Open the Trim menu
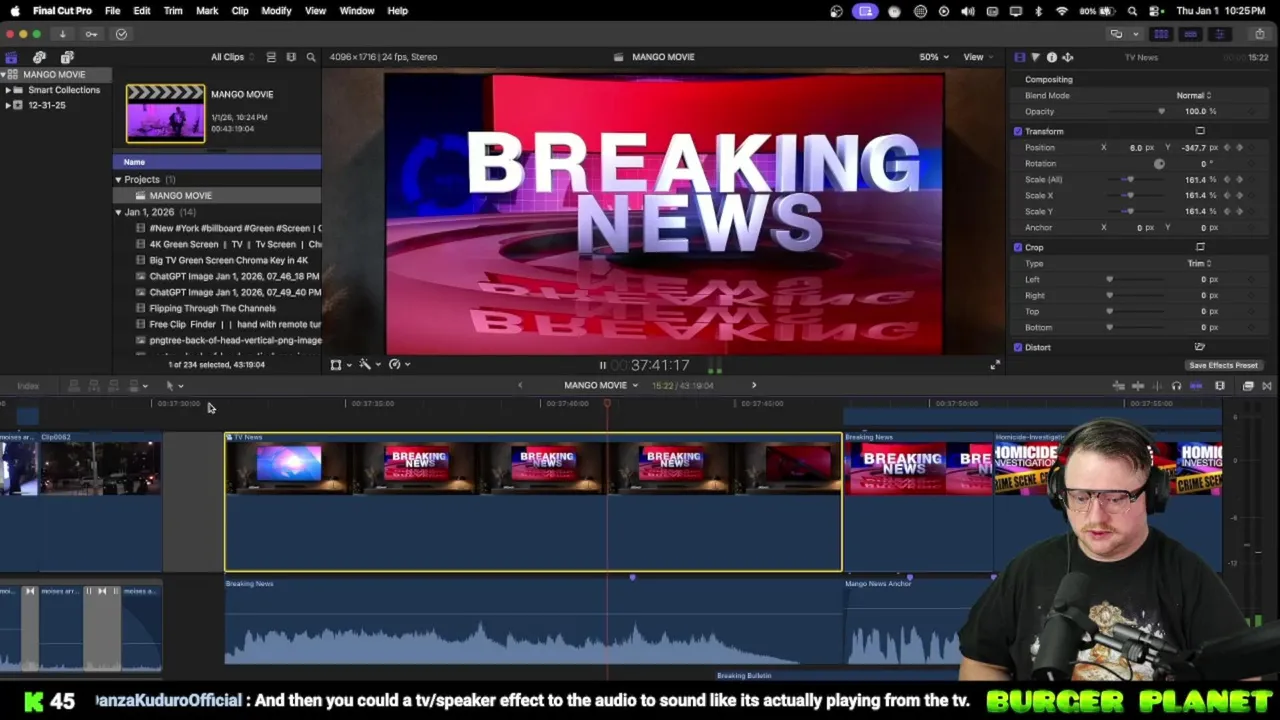The height and width of the screenshot is (720, 1280). pyautogui.click(x=173, y=11)
